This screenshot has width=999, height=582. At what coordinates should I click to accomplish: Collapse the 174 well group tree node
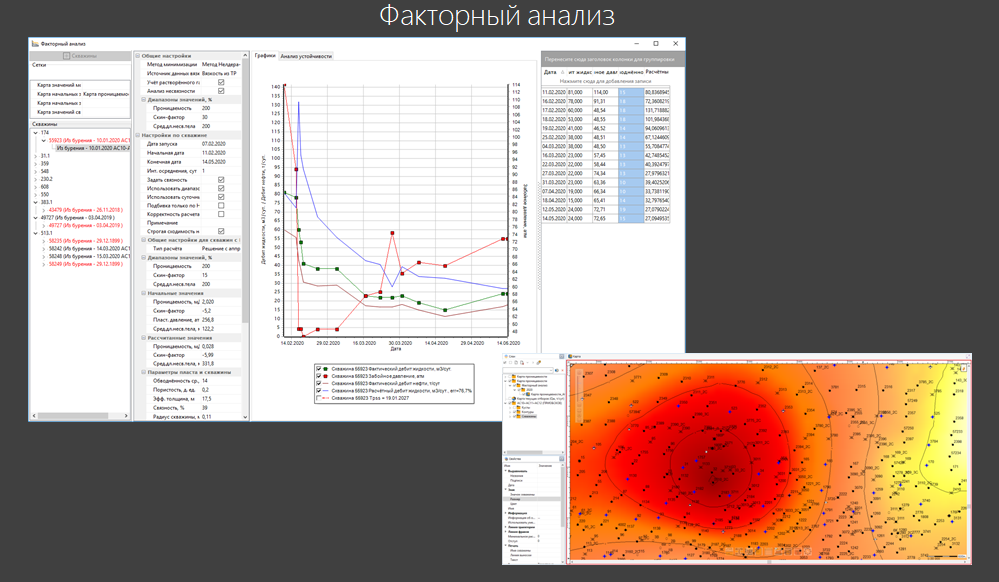36,133
